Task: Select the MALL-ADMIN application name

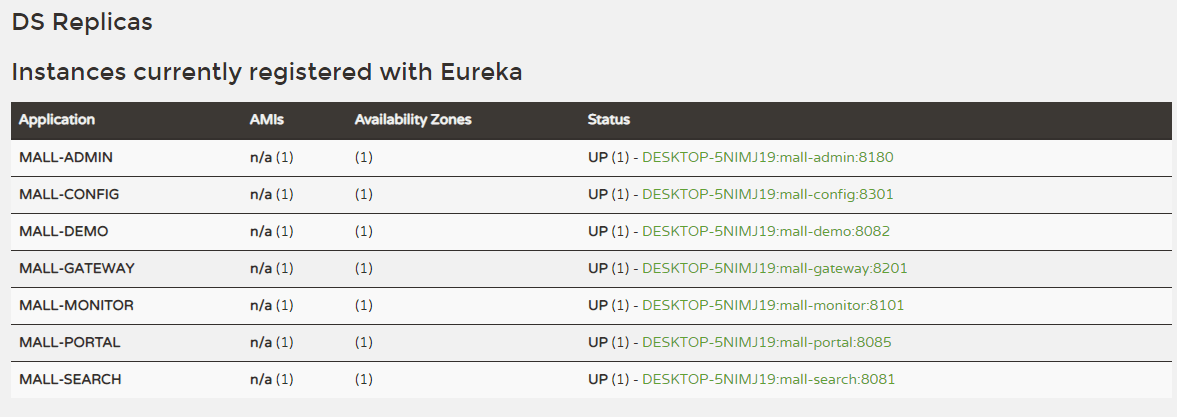Action: click(66, 157)
